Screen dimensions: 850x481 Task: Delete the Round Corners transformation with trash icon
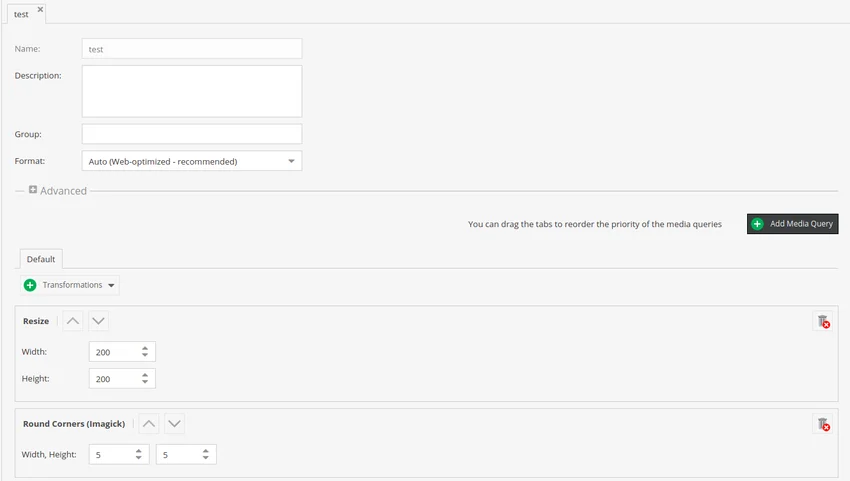click(823, 424)
